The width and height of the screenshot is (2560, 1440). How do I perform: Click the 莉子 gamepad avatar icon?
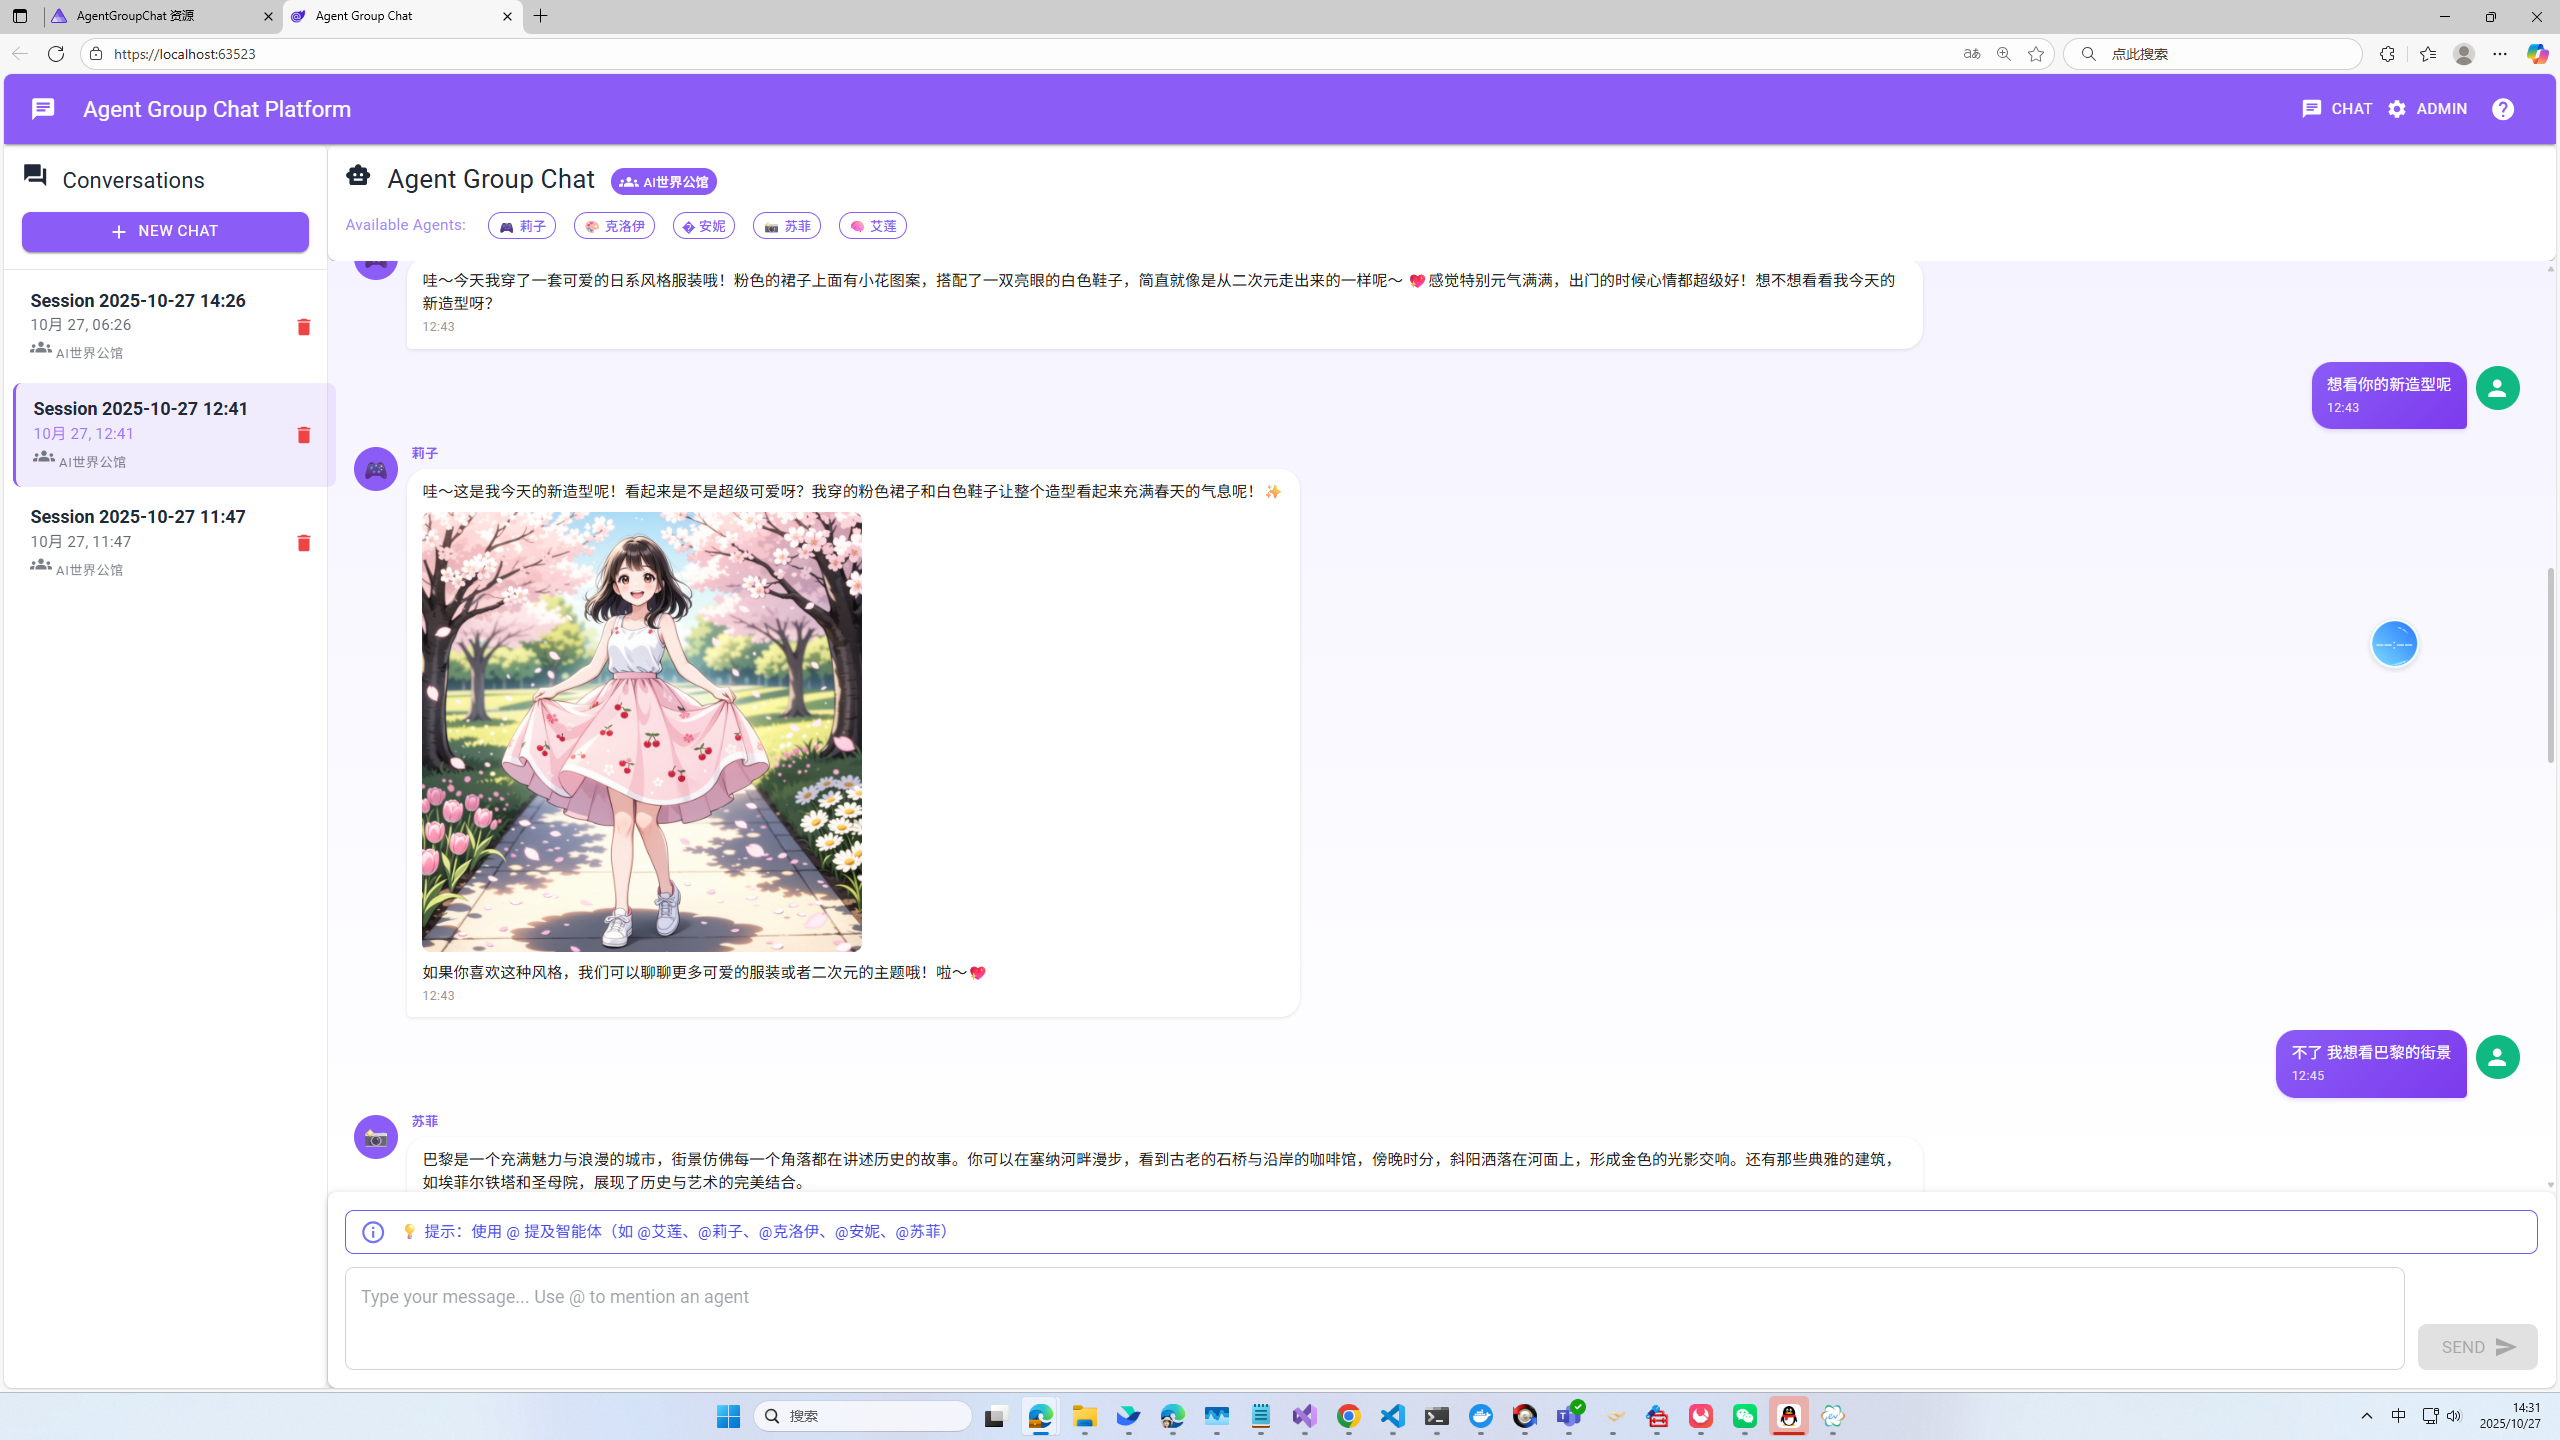[x=376, y=469]
